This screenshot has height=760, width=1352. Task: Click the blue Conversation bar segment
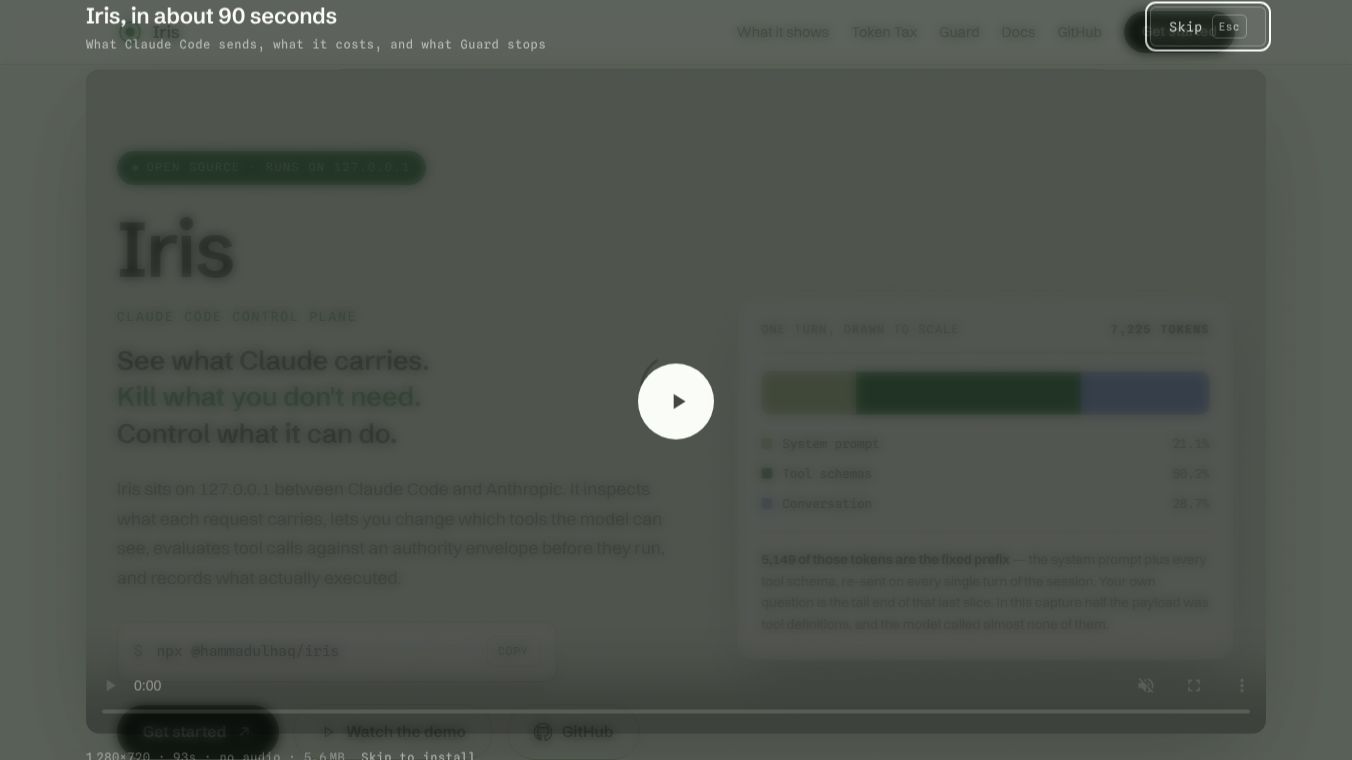(1145, 393)
